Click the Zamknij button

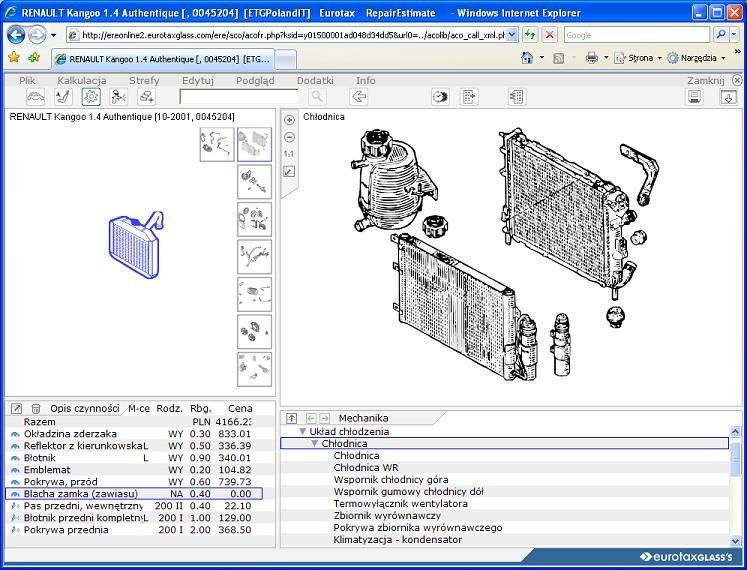pos(706,81)
